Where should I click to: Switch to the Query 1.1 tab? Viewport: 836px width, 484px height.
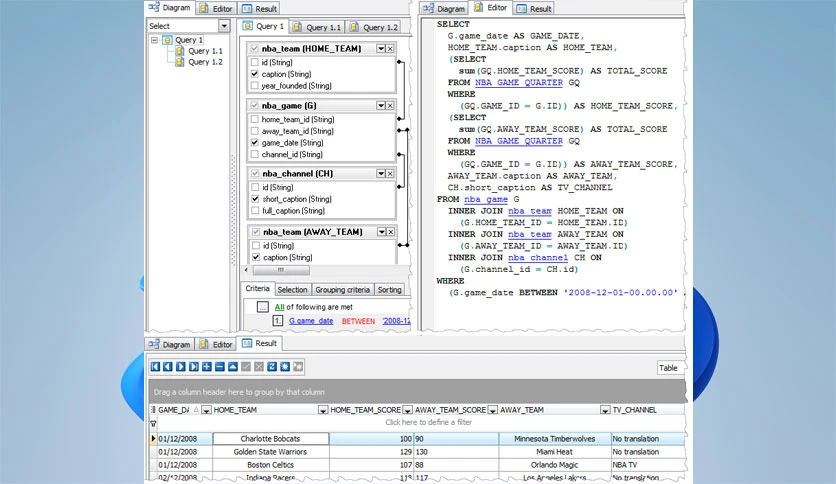tap(317, 27)
